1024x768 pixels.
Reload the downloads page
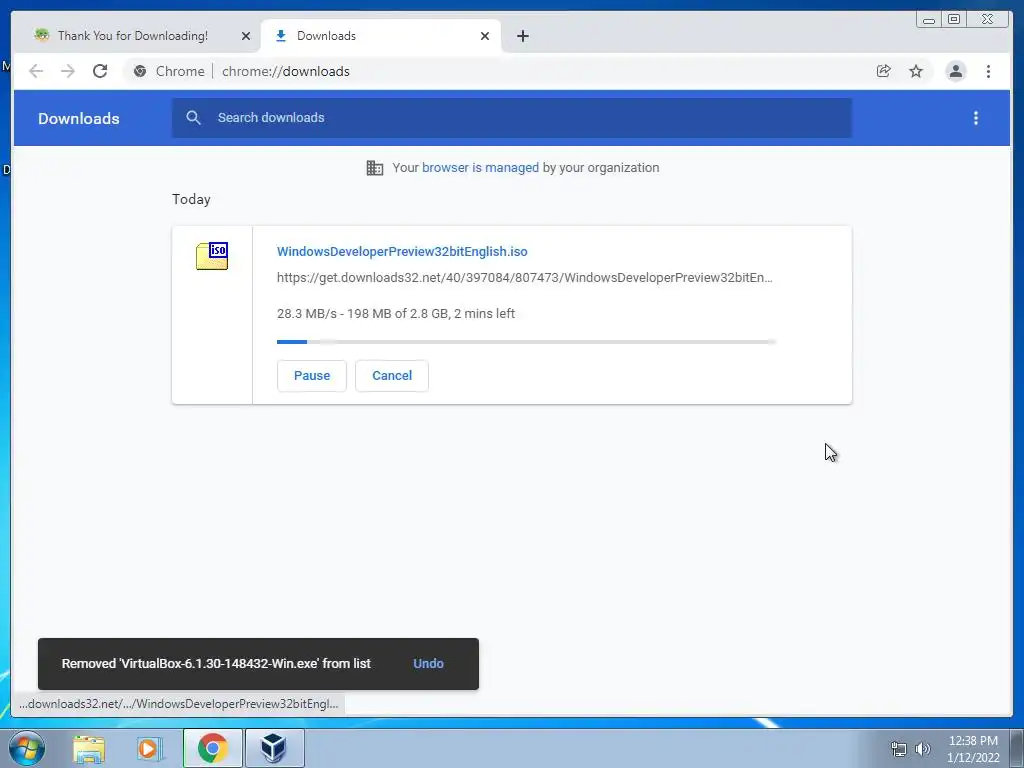100,71
